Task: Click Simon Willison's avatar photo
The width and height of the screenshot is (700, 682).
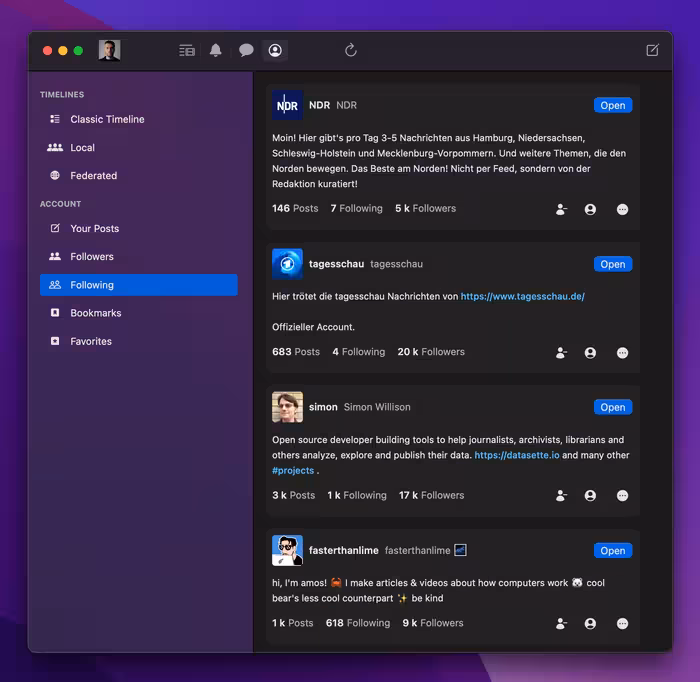Action: click(x=288, y=407)
